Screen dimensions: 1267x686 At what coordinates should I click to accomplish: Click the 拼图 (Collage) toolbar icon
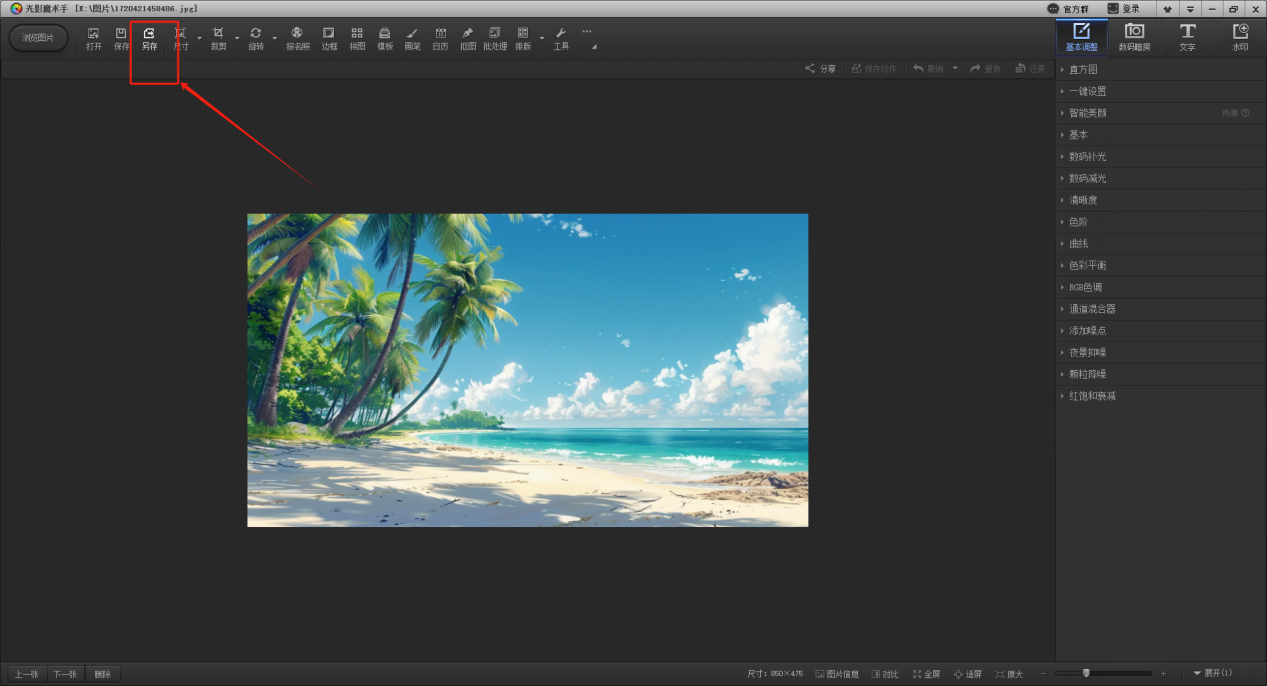point(357,38)
